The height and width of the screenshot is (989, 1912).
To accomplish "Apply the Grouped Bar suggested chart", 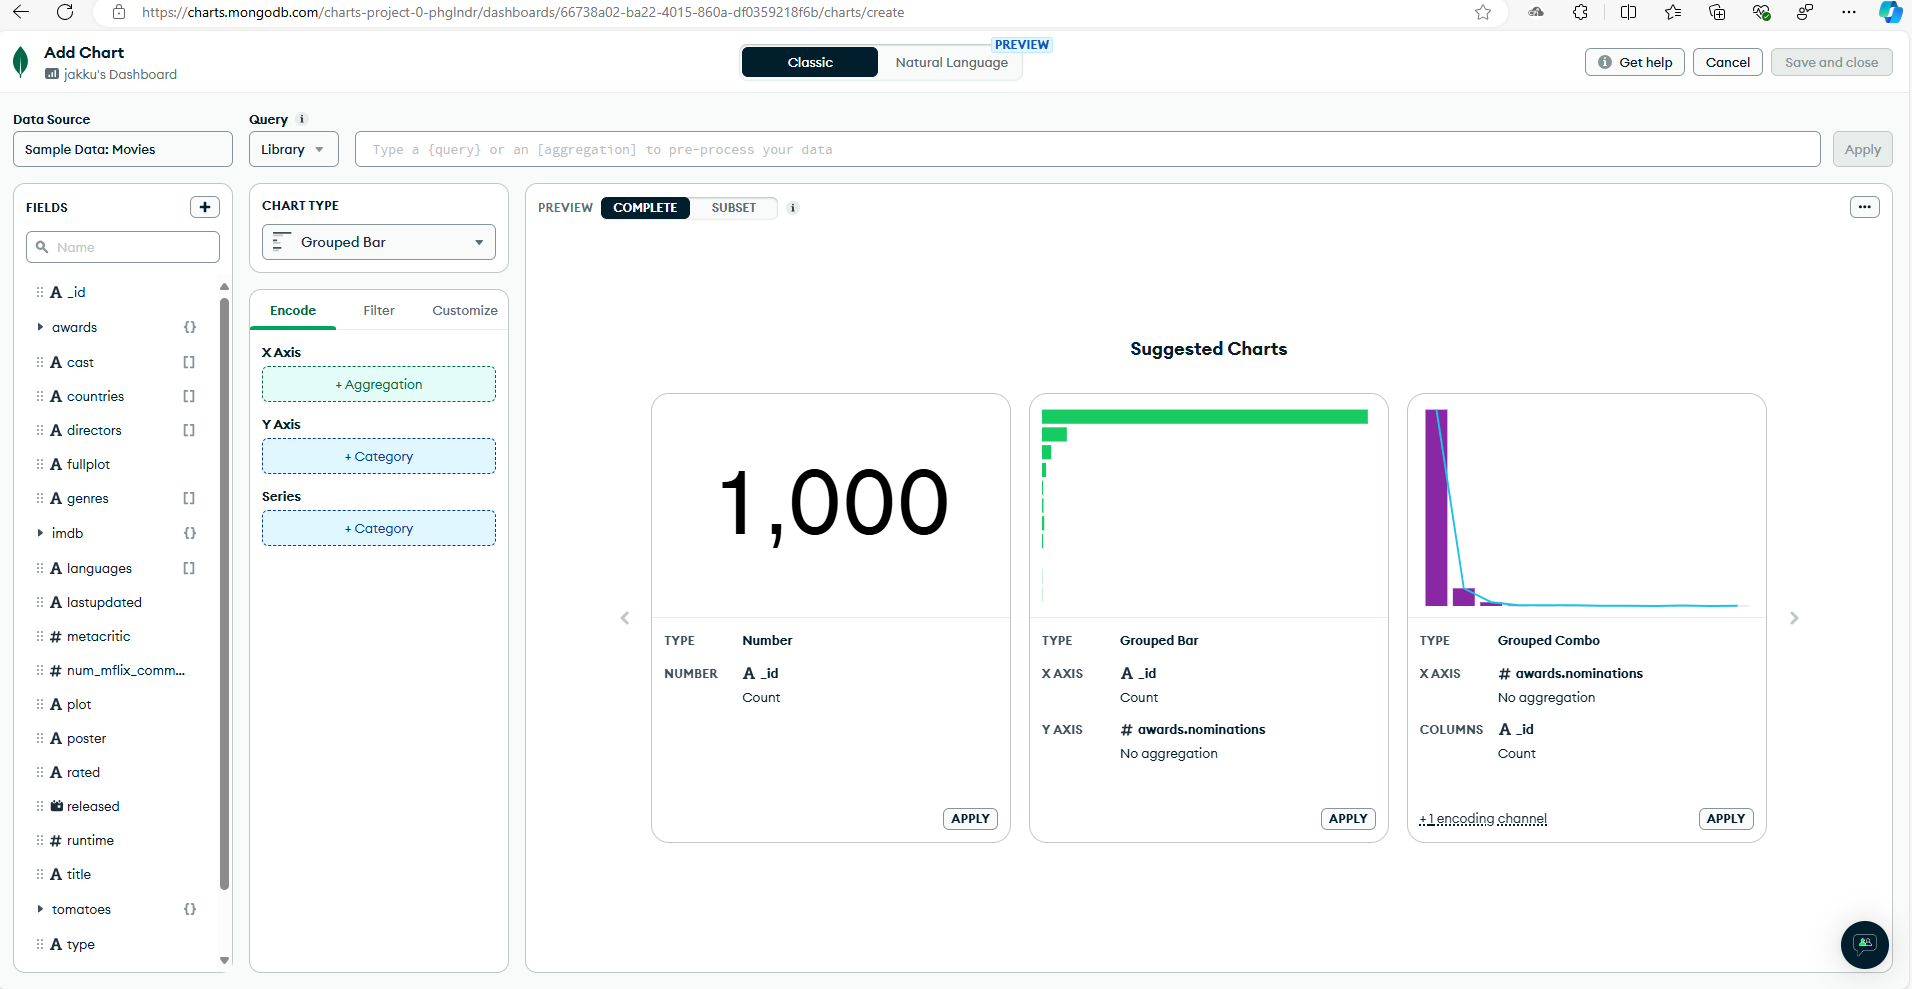I will coord(1348,818).
